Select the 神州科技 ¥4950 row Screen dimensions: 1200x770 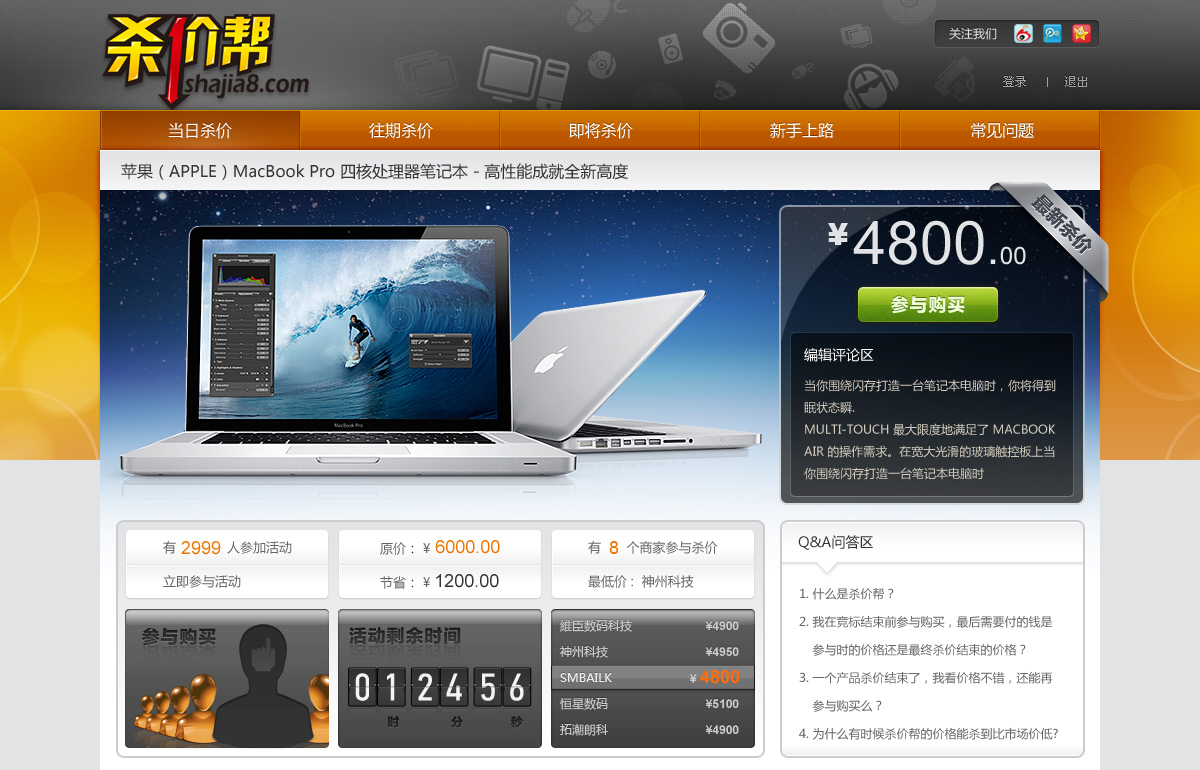click(653, 652)
